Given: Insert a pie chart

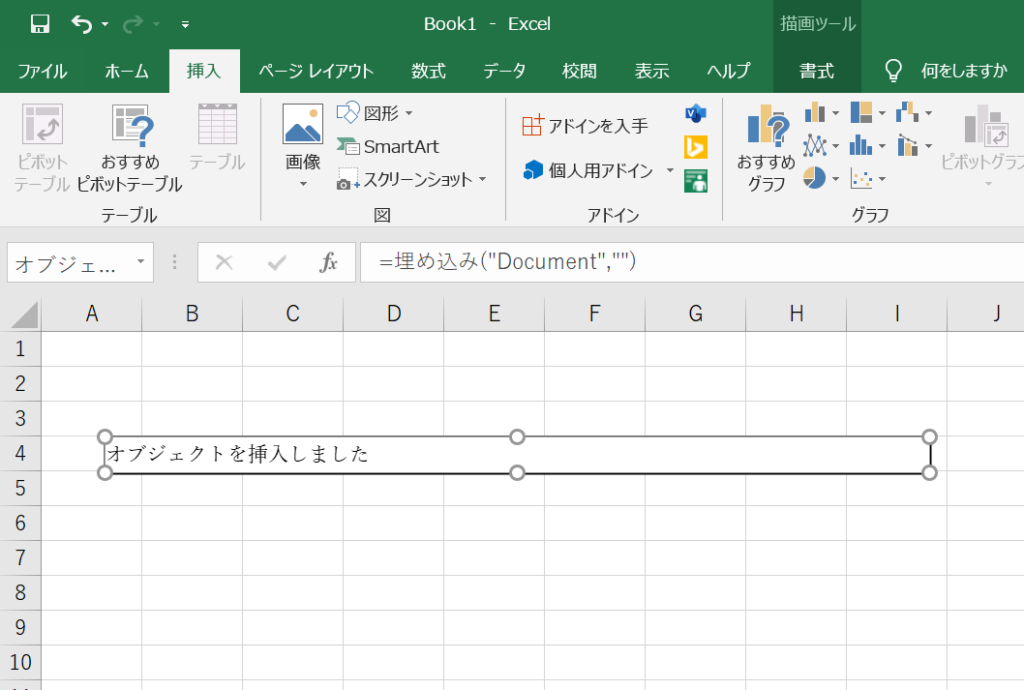Looking at the screenshot, I should 815,177.
